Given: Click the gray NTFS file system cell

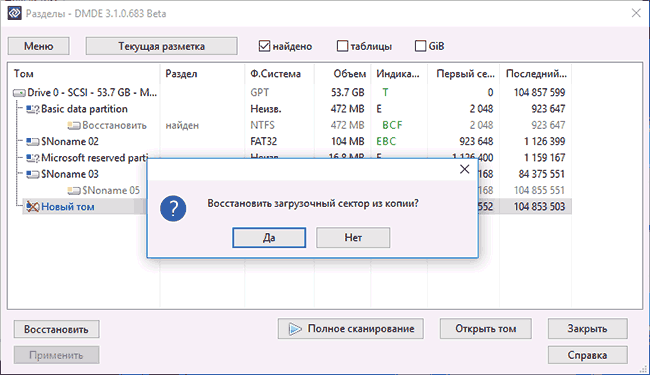Looking at the screenshot, I should pos(262,126).
